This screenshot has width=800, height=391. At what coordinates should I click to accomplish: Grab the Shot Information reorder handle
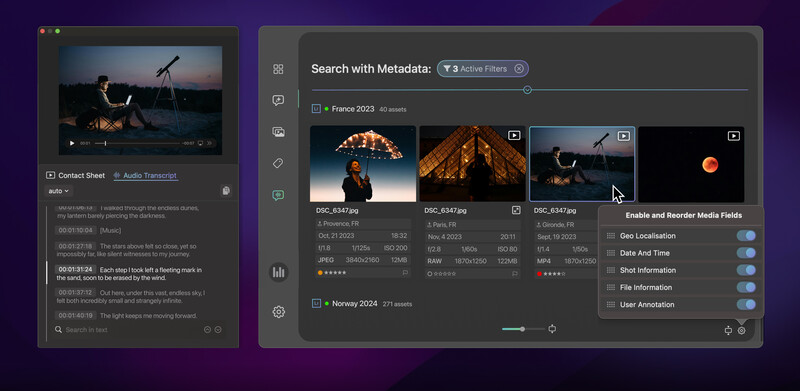point(611,270)
